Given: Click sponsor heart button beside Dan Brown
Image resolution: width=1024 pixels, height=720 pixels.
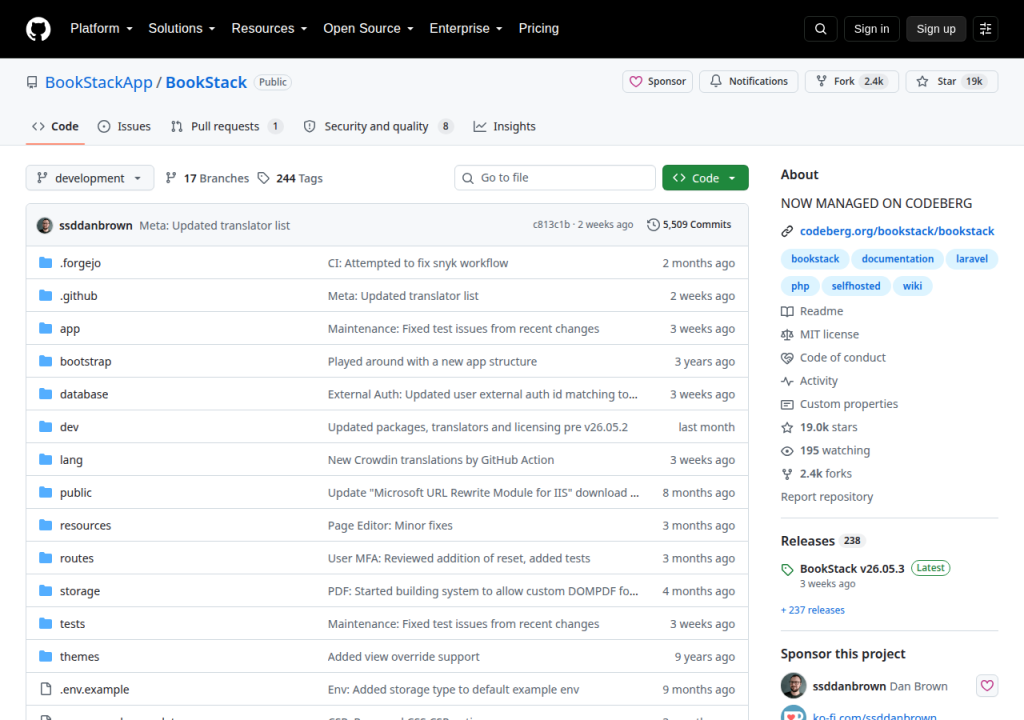Looking at the screenshot, I should click(x=987, y=685).
